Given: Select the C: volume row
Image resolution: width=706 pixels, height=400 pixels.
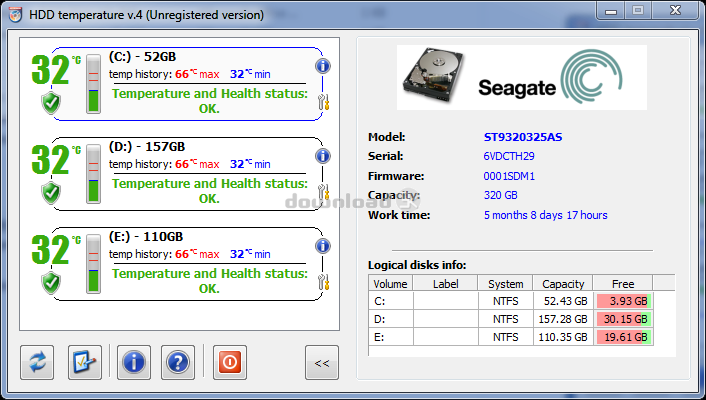Looking at the screenshot, I should (511, 301).
